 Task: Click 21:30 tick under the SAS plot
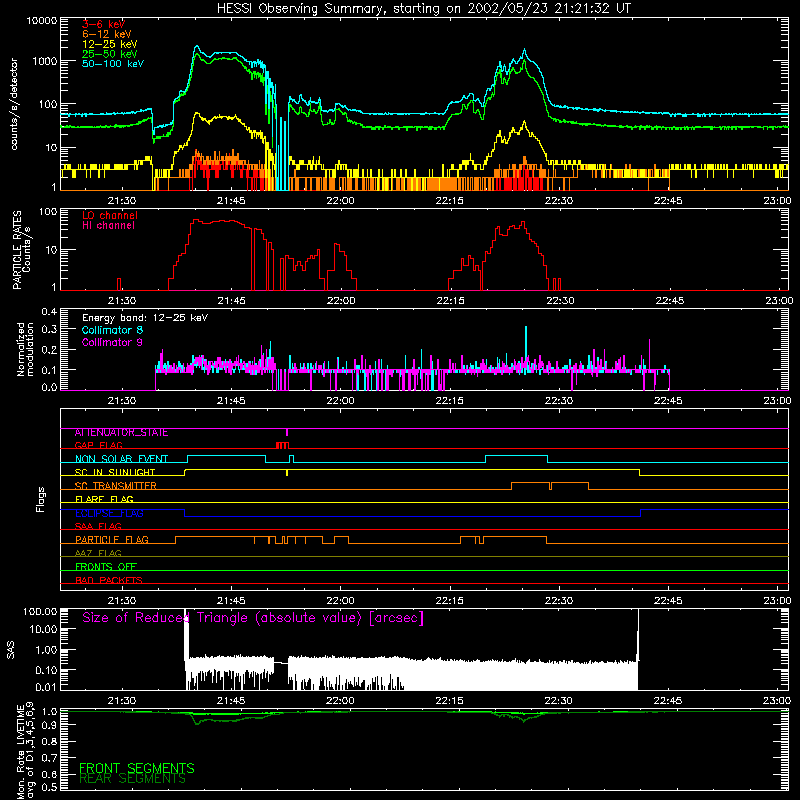pyautogui.click(x=121, y=701)
